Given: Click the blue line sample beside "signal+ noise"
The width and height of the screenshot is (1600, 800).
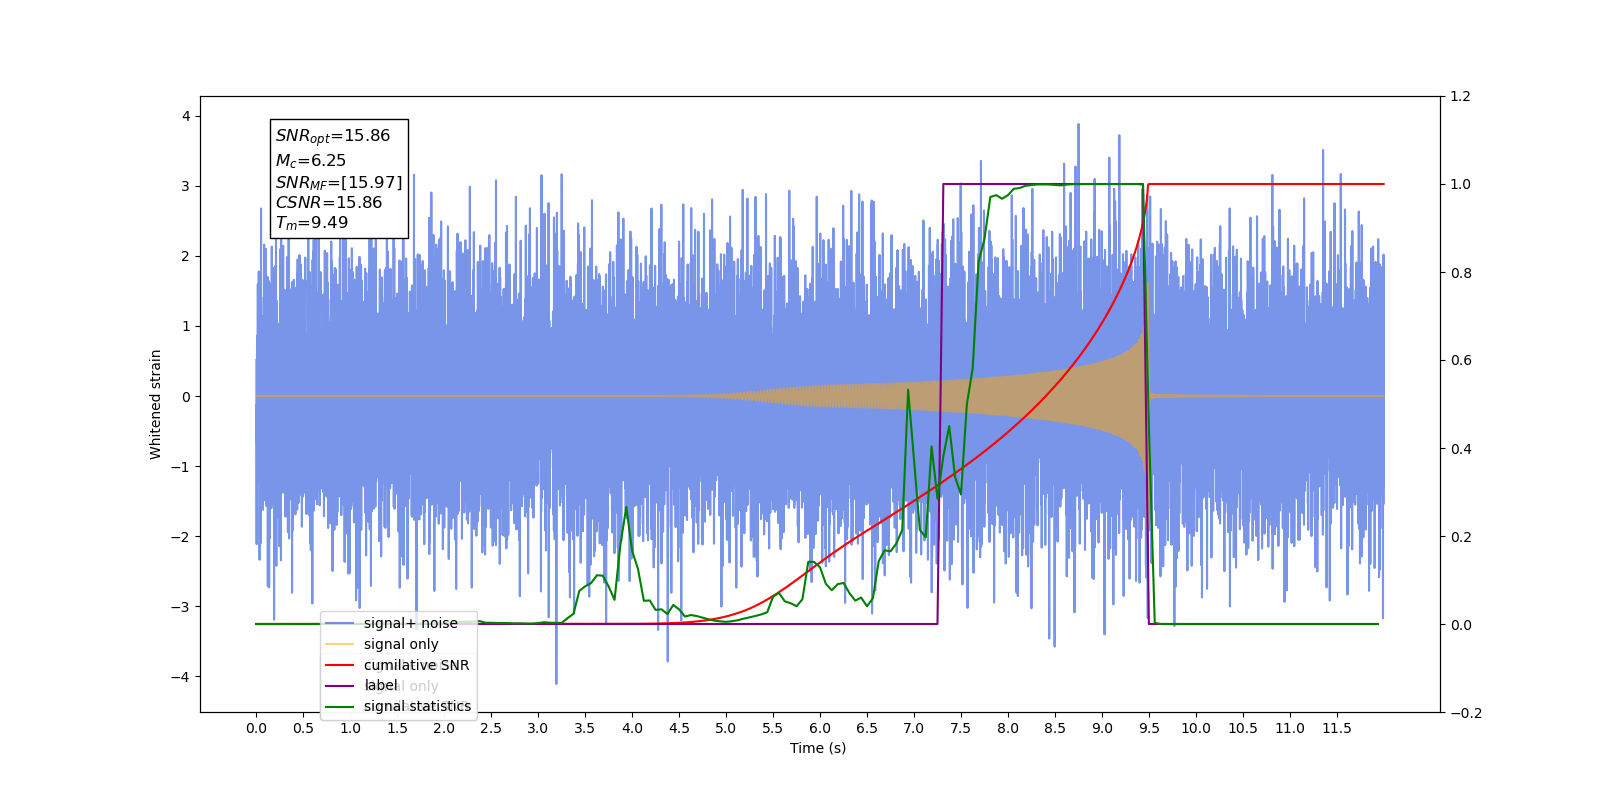Looking at the screenshot, I should (x=340, y=623).
